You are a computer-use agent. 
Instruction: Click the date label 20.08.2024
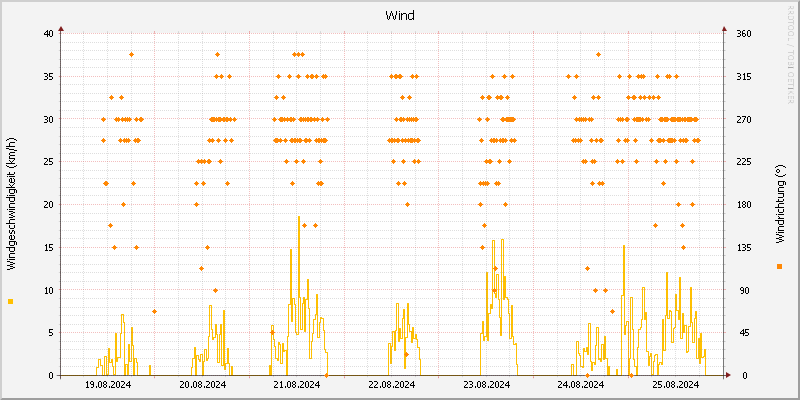coord(203,384)
